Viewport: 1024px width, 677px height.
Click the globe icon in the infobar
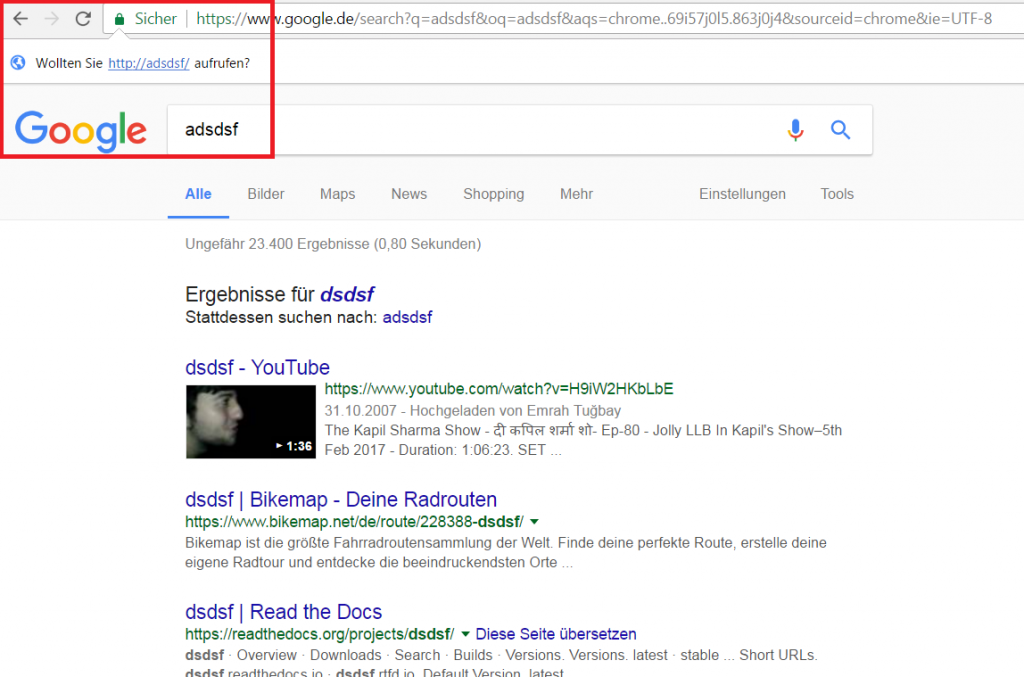tap(18, 63)
